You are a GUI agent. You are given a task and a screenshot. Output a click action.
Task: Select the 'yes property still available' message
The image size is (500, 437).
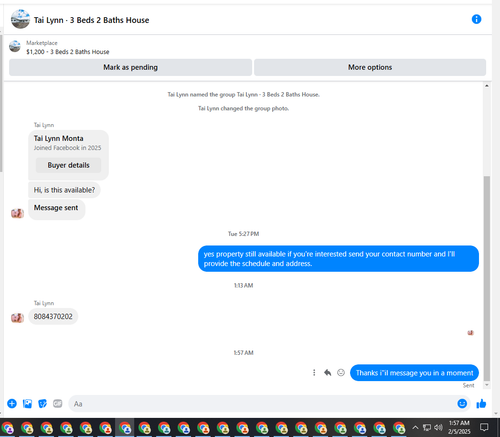coord(338,259)
